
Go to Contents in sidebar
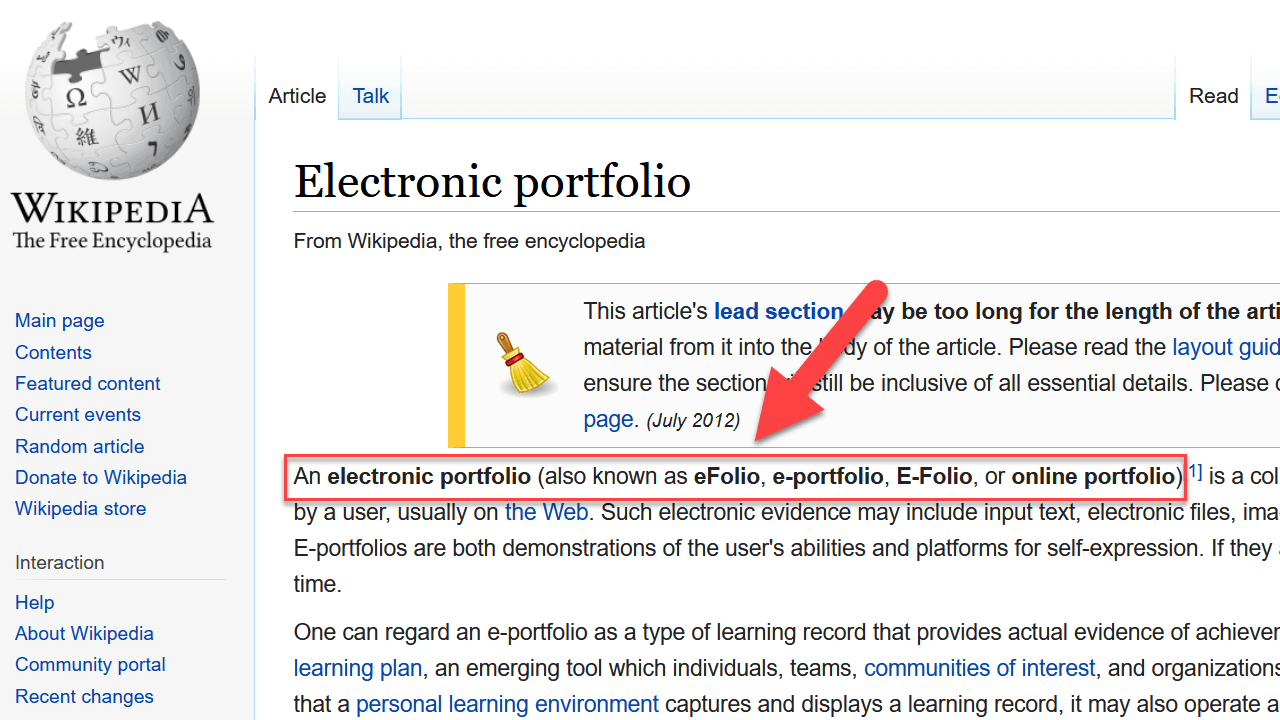pos(53,352)
